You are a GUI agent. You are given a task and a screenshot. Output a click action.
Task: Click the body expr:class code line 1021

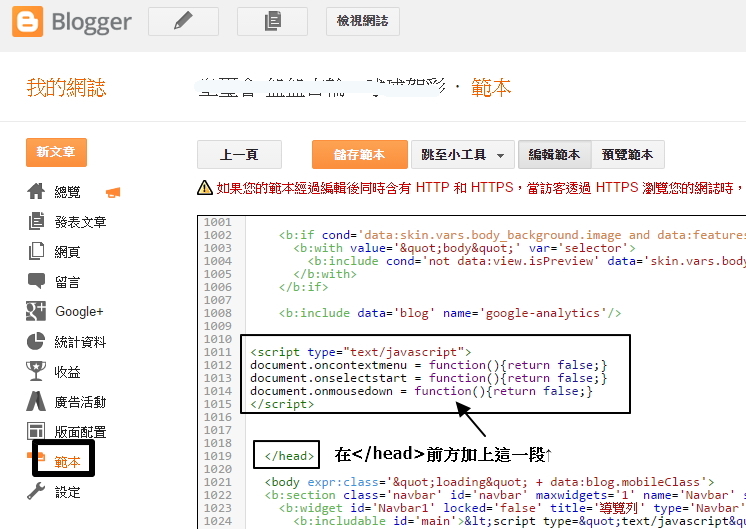[x=490, y=482]
